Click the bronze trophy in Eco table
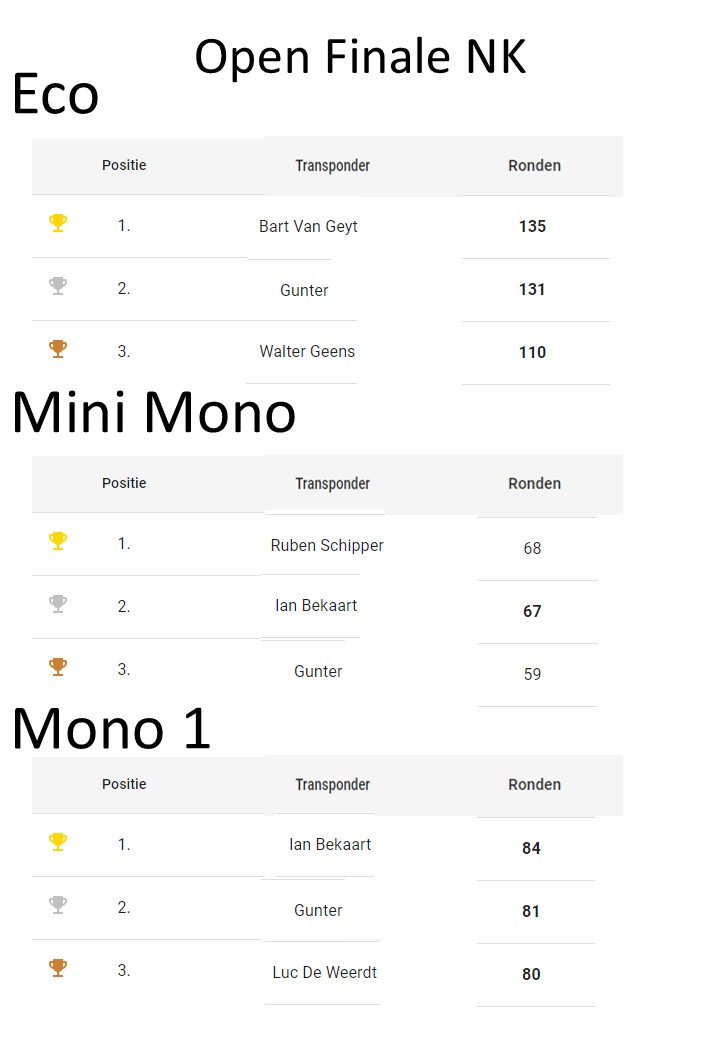 click(x=58, y=349)
